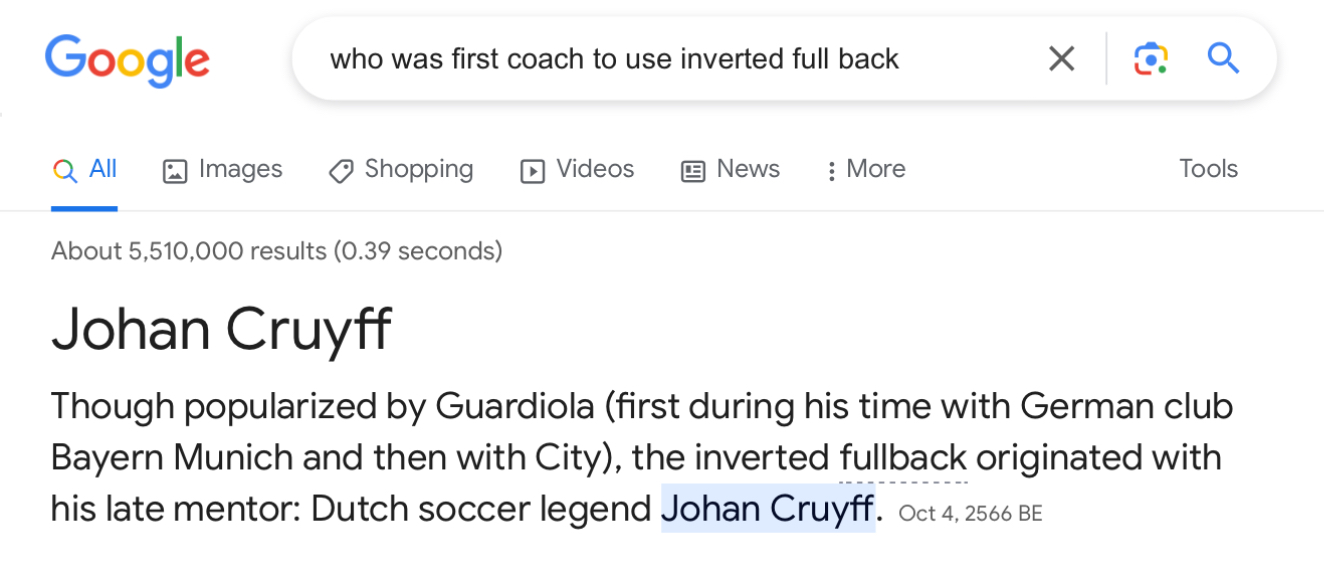This screenshot has width=1324, height=570.
Task: Click the picture icon beside Images
Action: [175, 171]
